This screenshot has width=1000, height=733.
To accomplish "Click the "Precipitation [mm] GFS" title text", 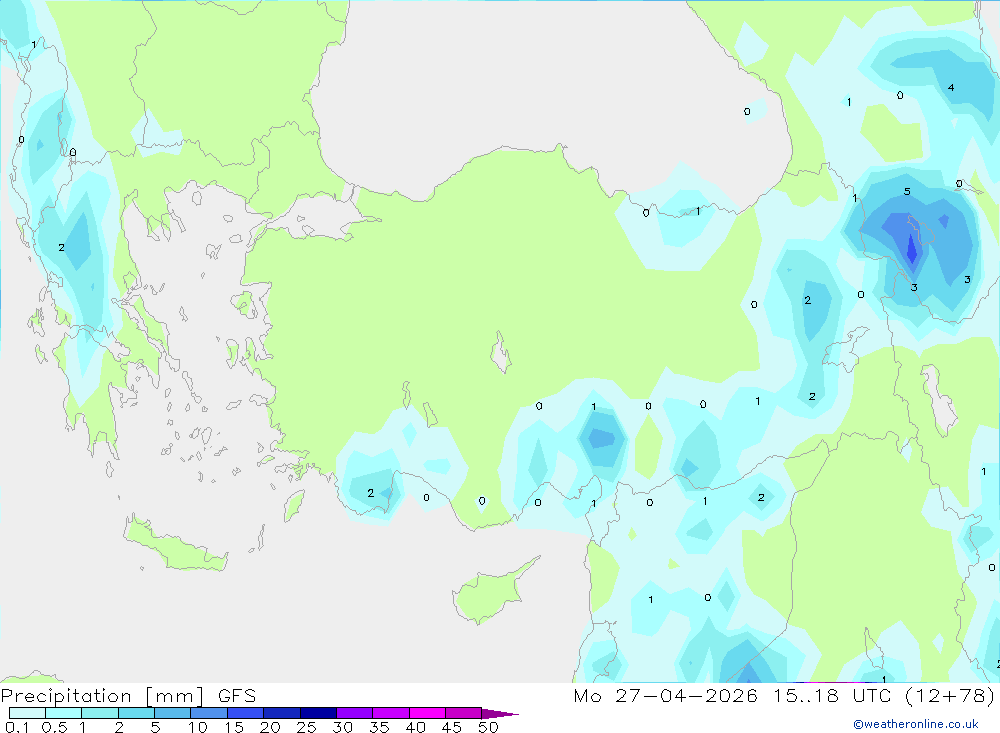I will pyautogui.click(x=128, y=696).
